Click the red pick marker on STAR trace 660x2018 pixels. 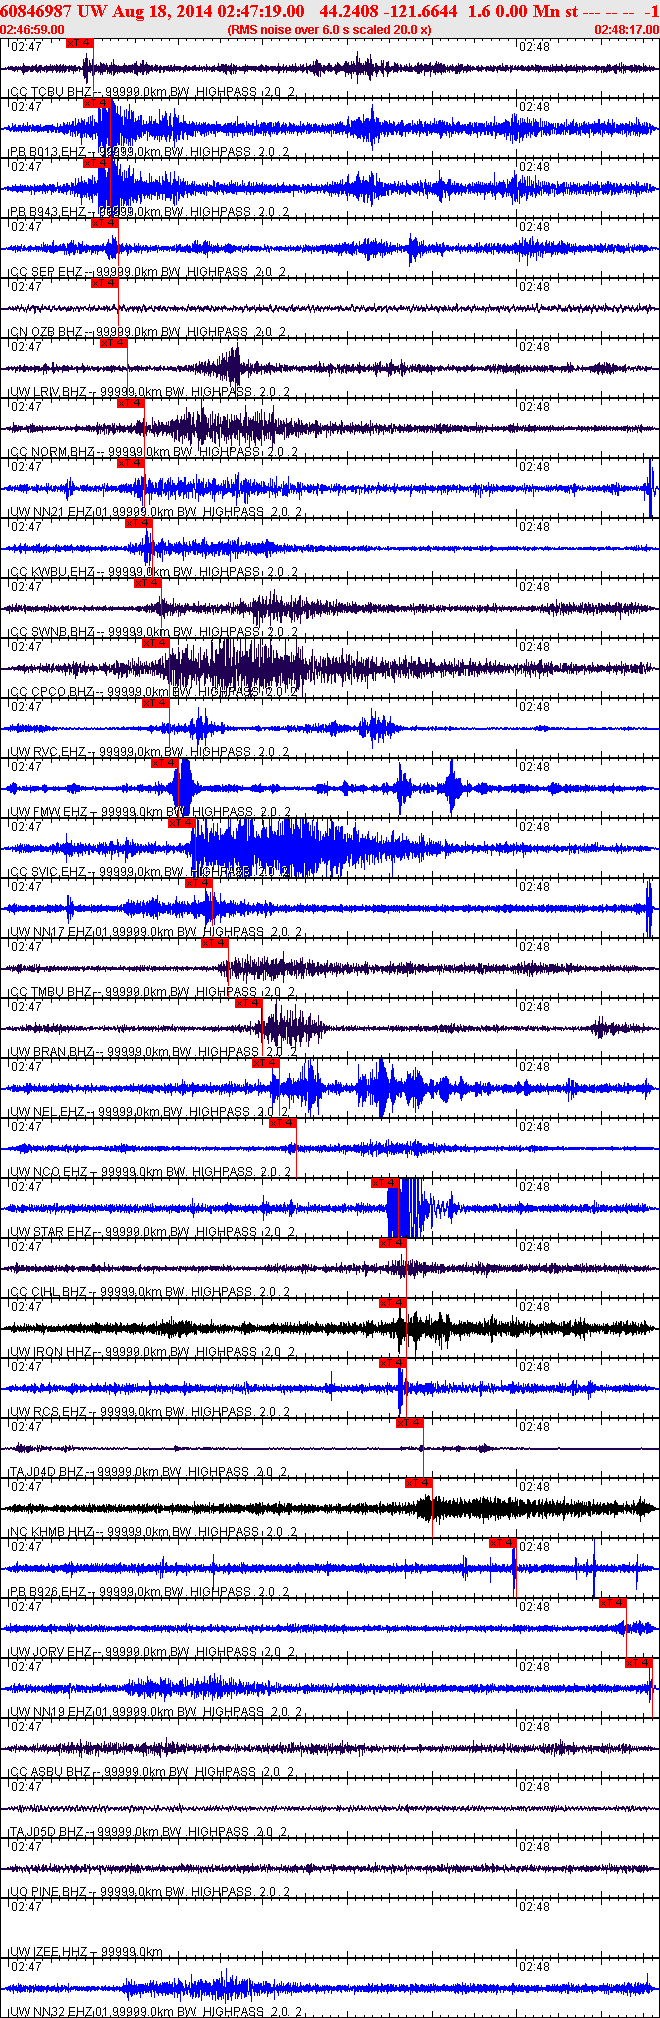pos(385,1183)
